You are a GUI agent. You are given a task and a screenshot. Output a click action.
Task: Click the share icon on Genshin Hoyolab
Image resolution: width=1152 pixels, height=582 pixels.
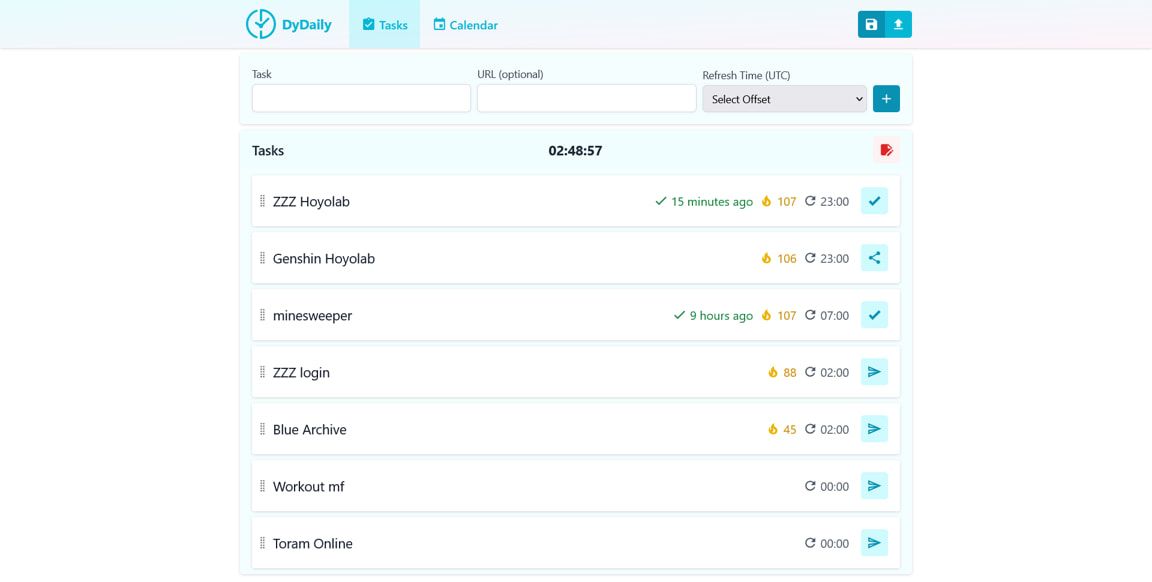pyautogui.click(x=874, y=257)
